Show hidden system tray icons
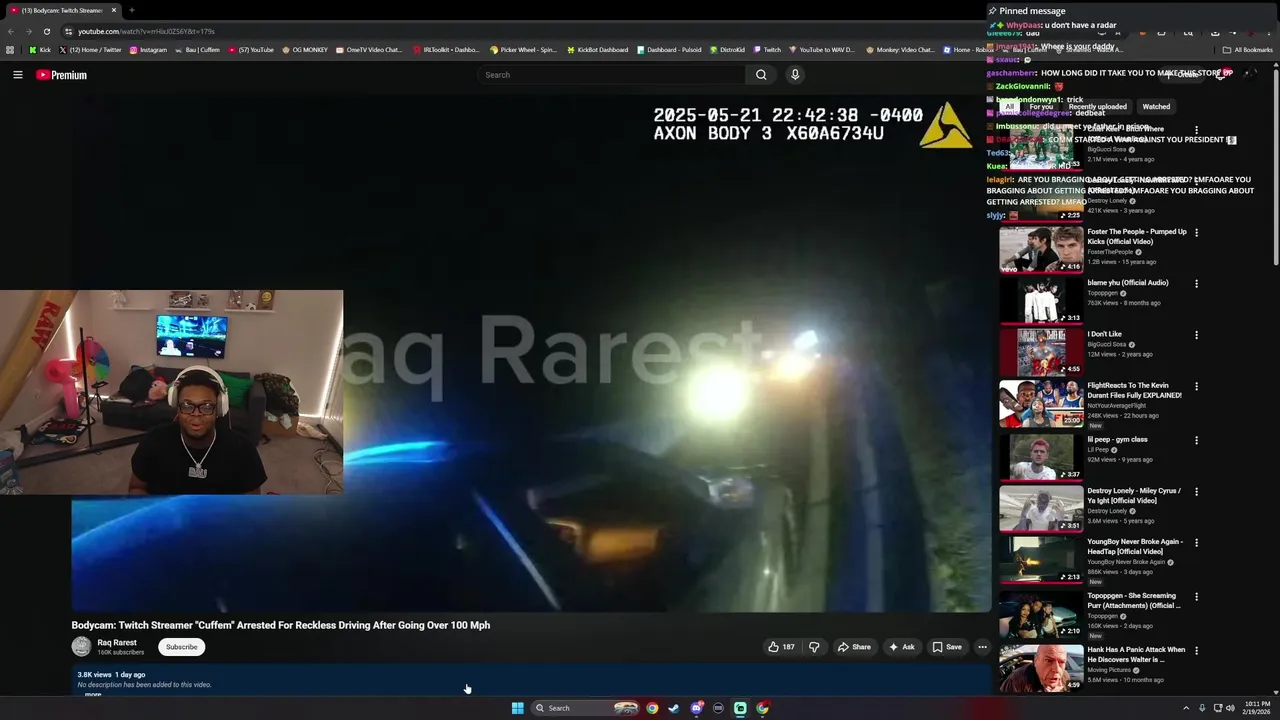 pos(1186,708)
